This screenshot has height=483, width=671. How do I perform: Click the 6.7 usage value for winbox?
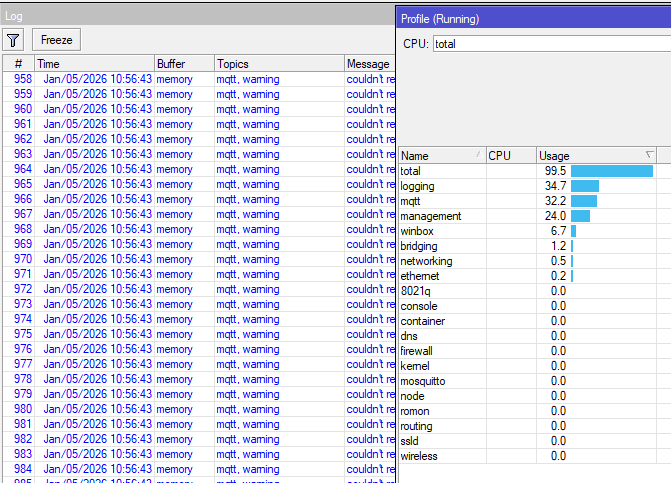[558, 231]
